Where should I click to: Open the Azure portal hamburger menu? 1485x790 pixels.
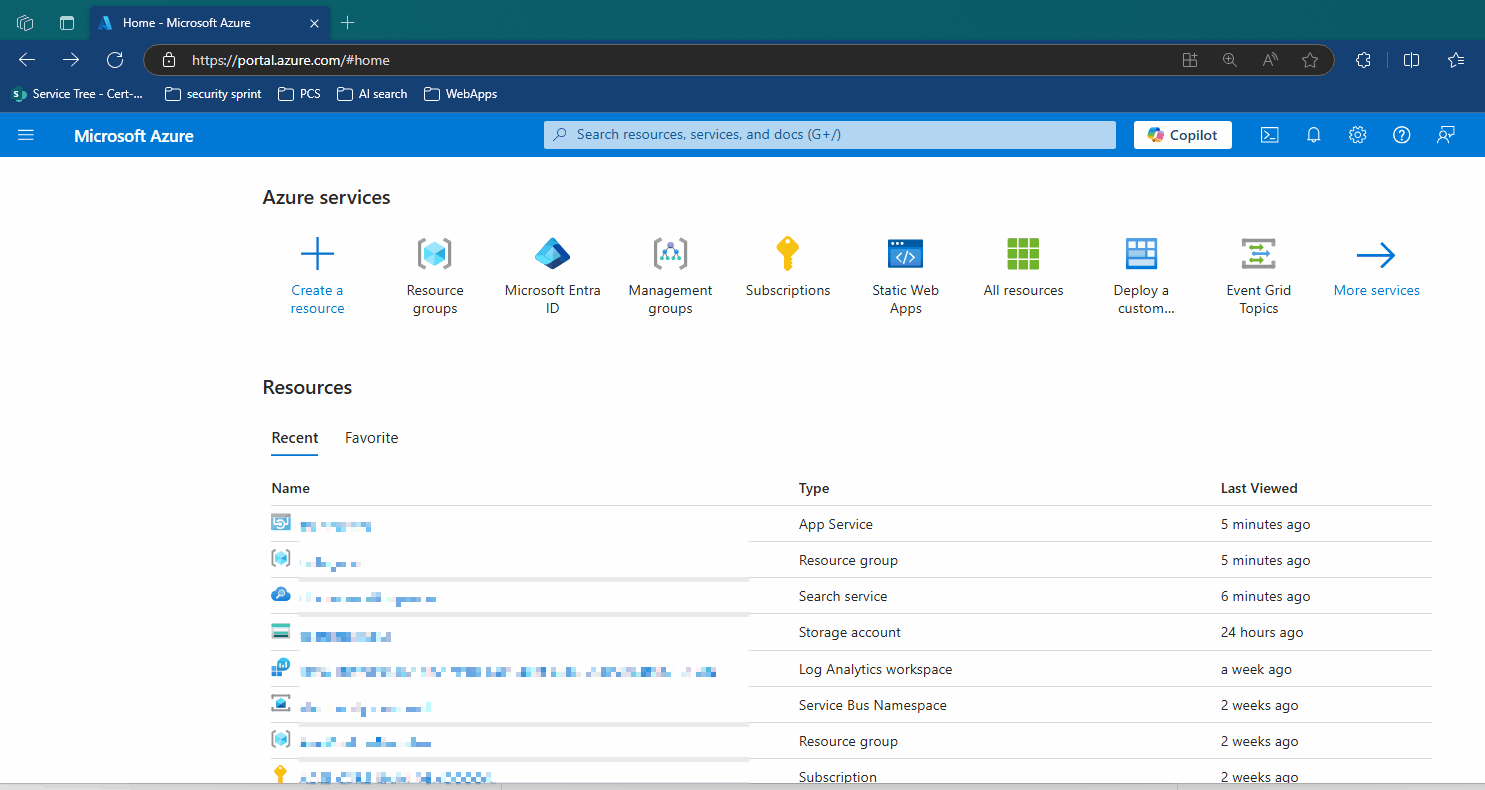pyautogui.click(x=26, y=135)
